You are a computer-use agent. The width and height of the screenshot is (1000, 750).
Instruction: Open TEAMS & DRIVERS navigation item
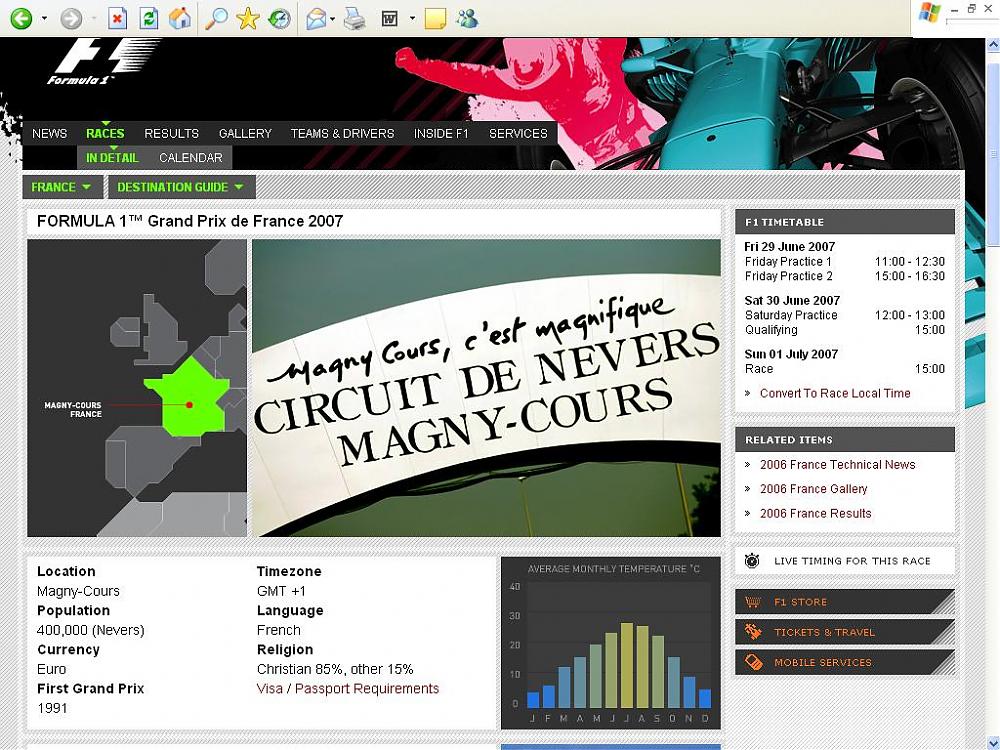point(342,133)
